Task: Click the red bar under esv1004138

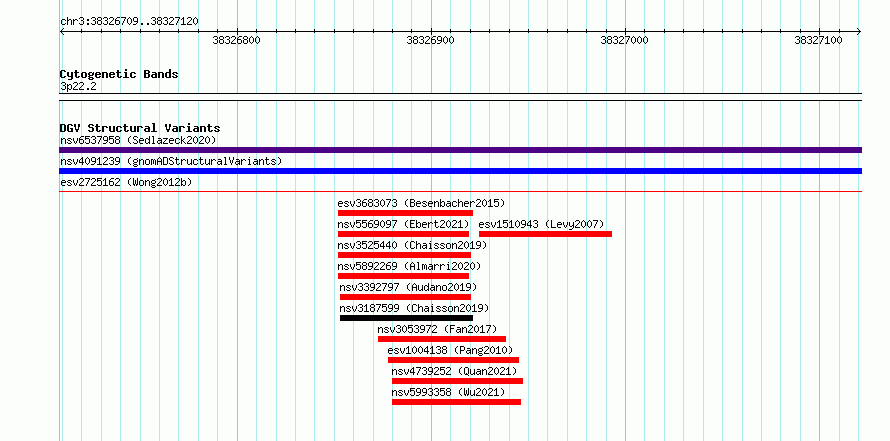Action: pyautogui.click(x=454, y=360)
